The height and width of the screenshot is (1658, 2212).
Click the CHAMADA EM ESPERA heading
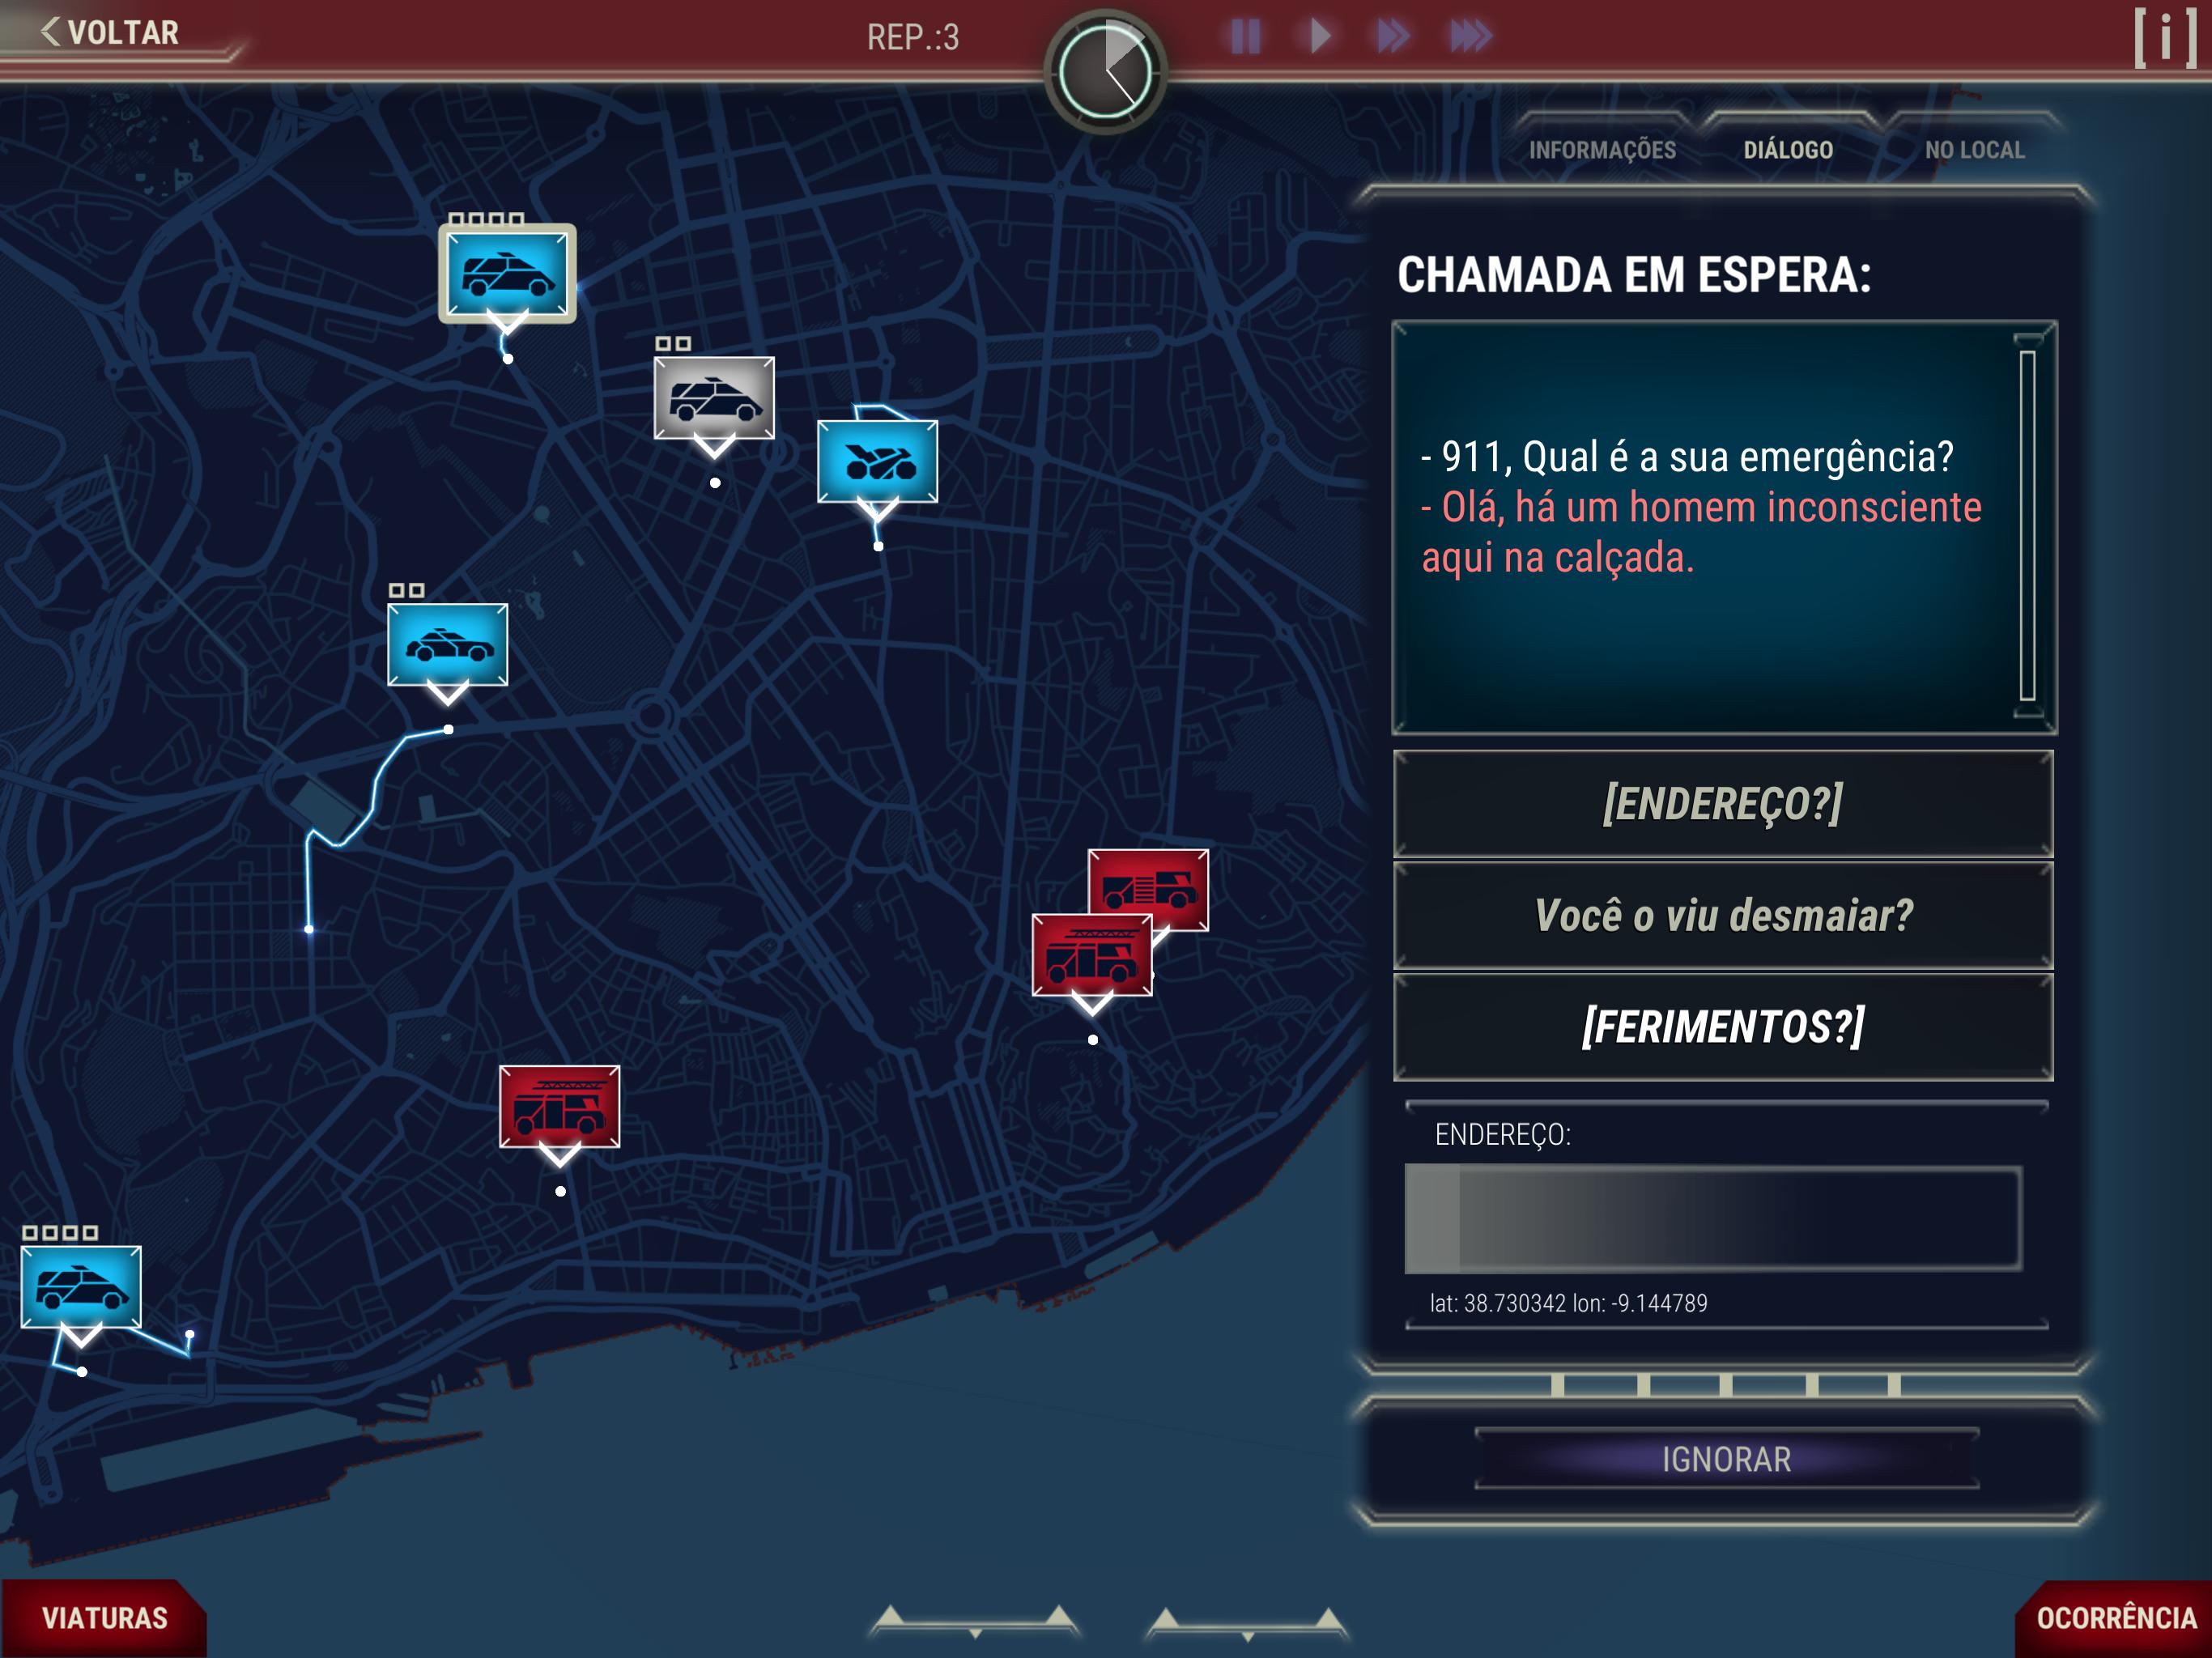(1634, 275)
